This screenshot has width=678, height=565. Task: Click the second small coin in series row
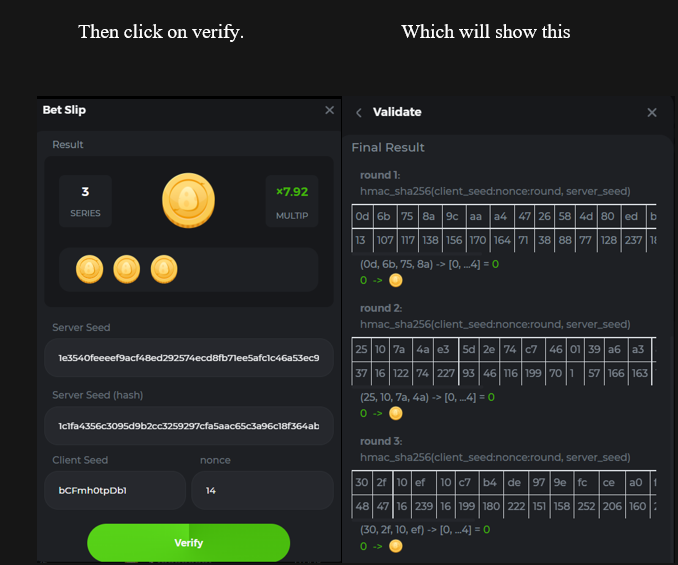point(126,269)
